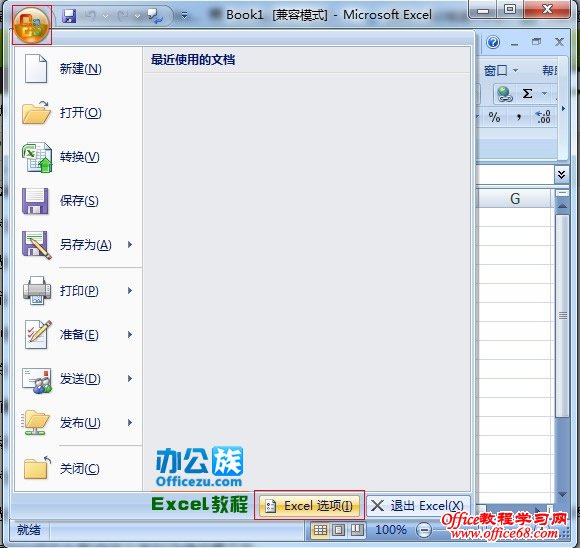The image size is (580, 548).
Task: Click the vertical scrollbar down arrow
Action: (x=562, y=495)
